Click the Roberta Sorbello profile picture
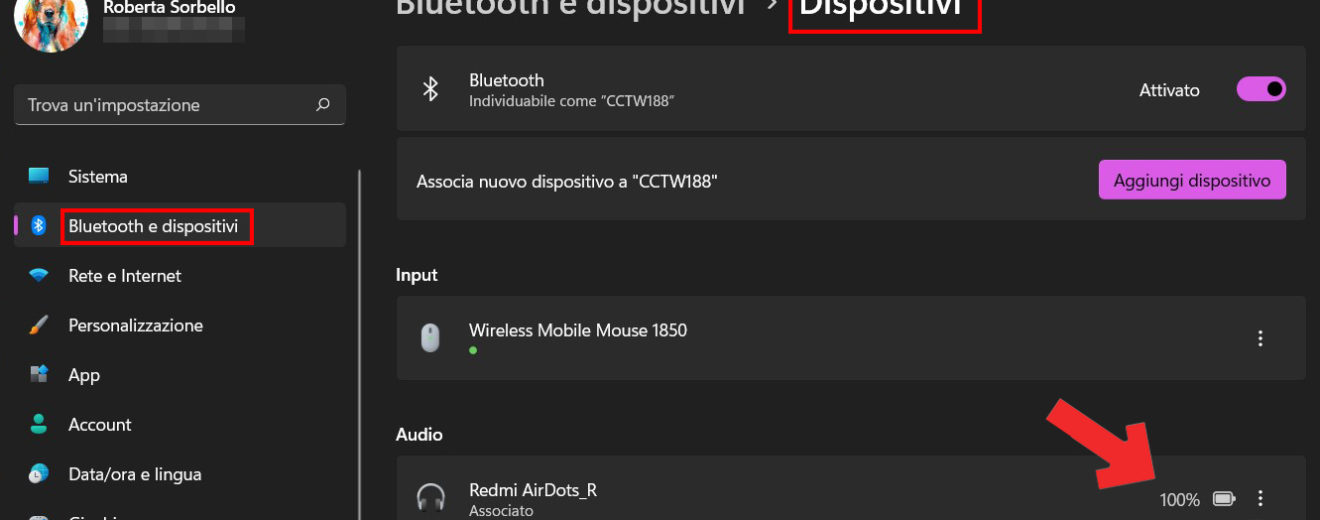The height and width of the screenshot is (520, 1320). coord(51,20)
